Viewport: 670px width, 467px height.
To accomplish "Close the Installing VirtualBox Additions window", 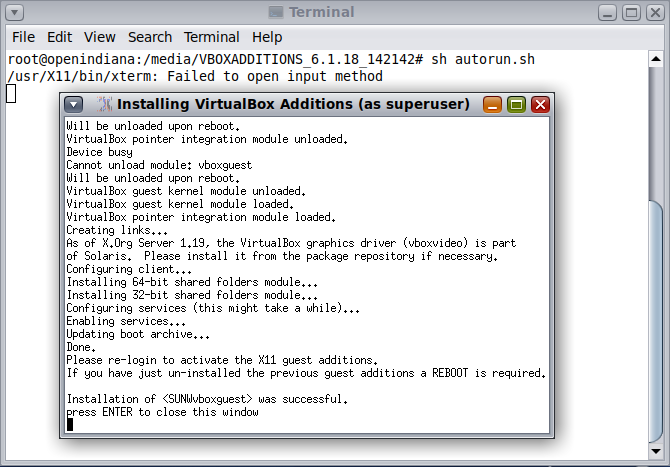I will [540, 104].
